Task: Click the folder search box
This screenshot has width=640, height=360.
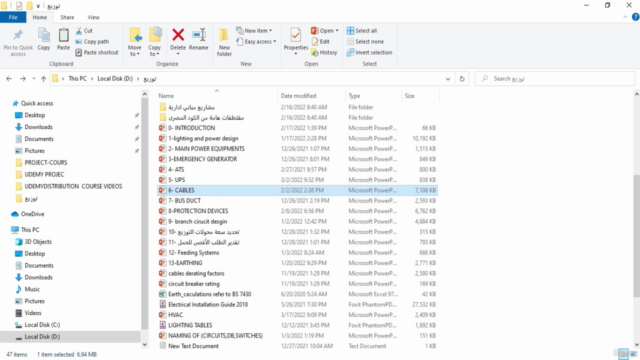Action: [x=555, y=78]
